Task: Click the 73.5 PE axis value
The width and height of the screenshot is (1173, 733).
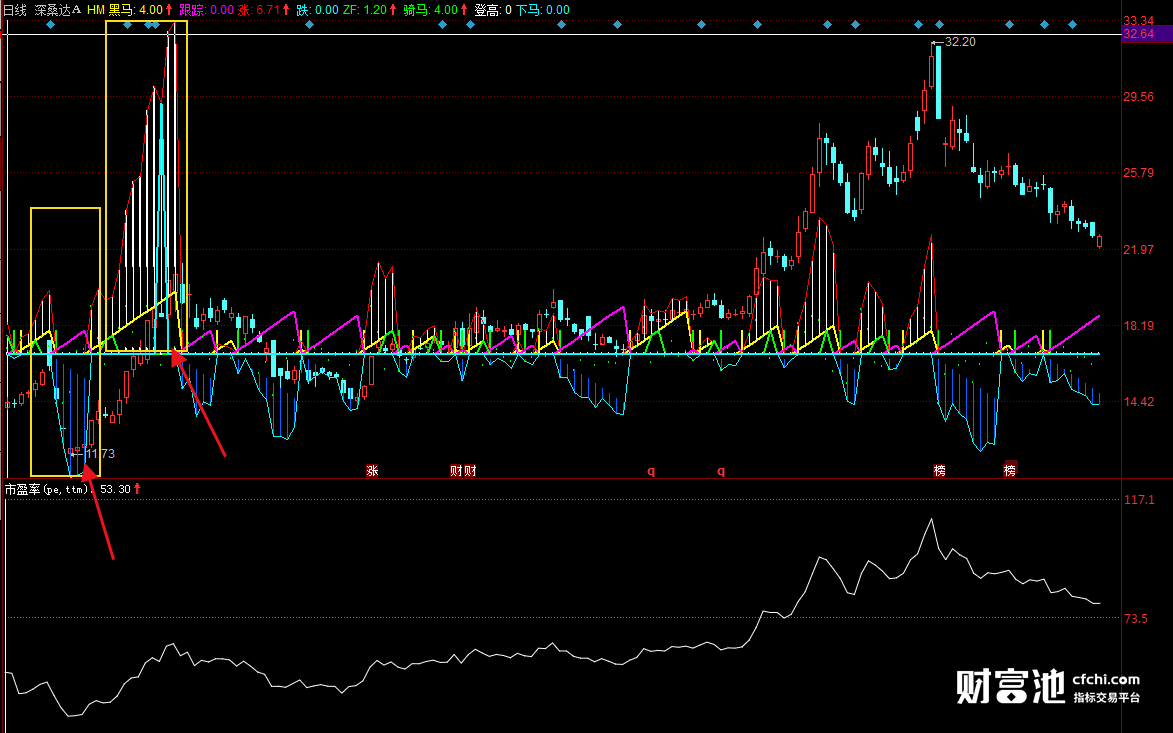Action: coord(1136,619)
